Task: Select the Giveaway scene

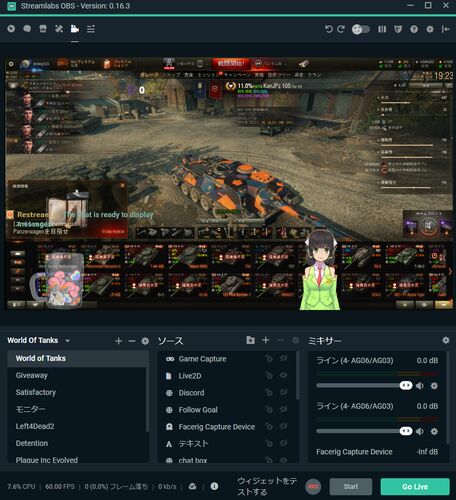Action: [x=77, y=375]
